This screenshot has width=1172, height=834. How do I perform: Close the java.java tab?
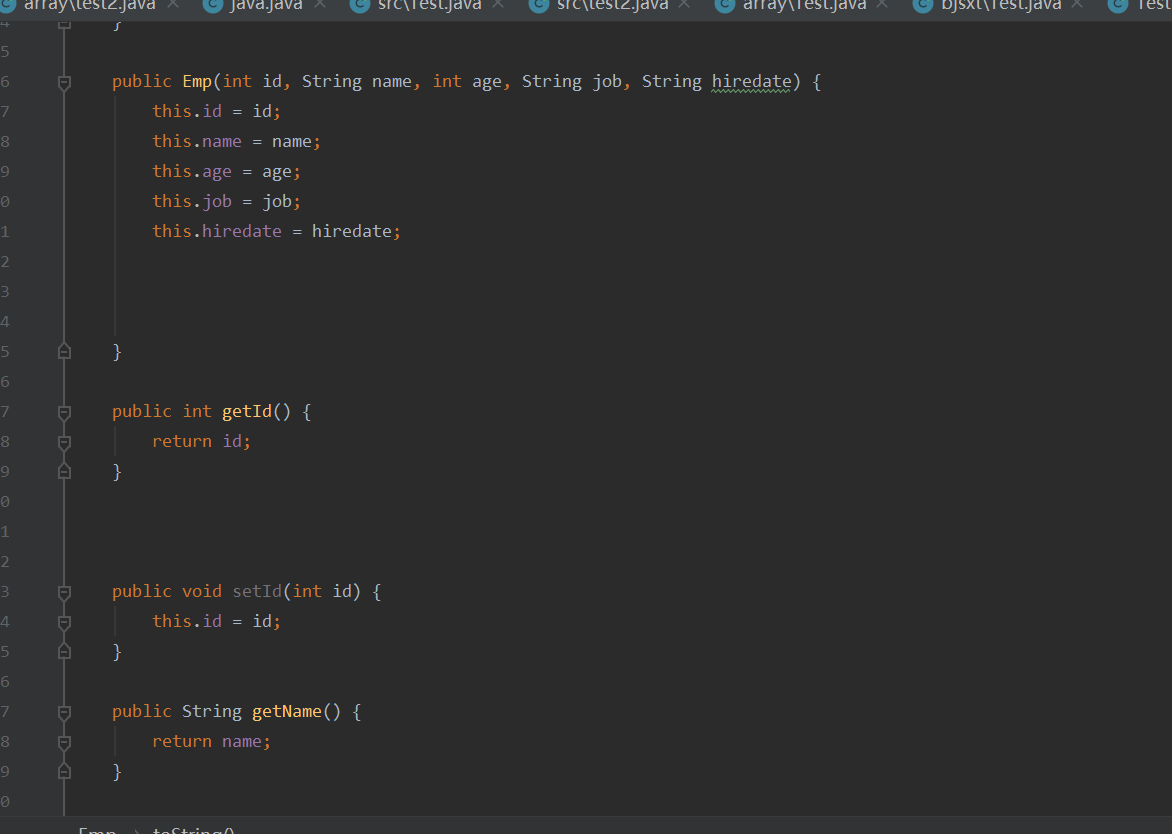point(320,4)
